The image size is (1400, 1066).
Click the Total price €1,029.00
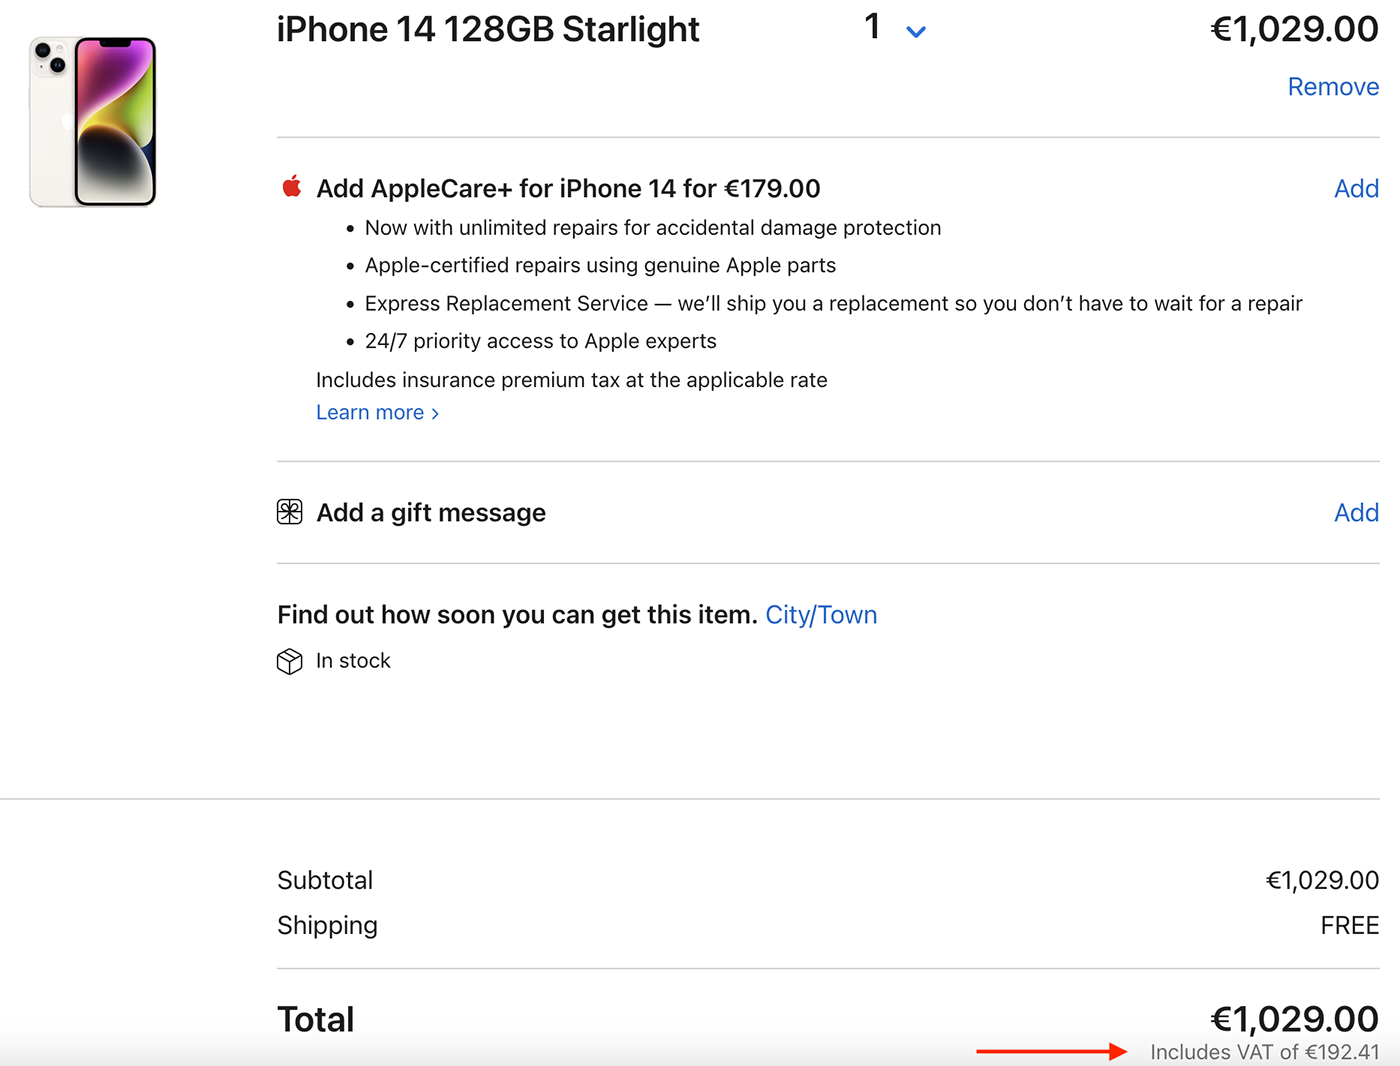point(1294,1019)
